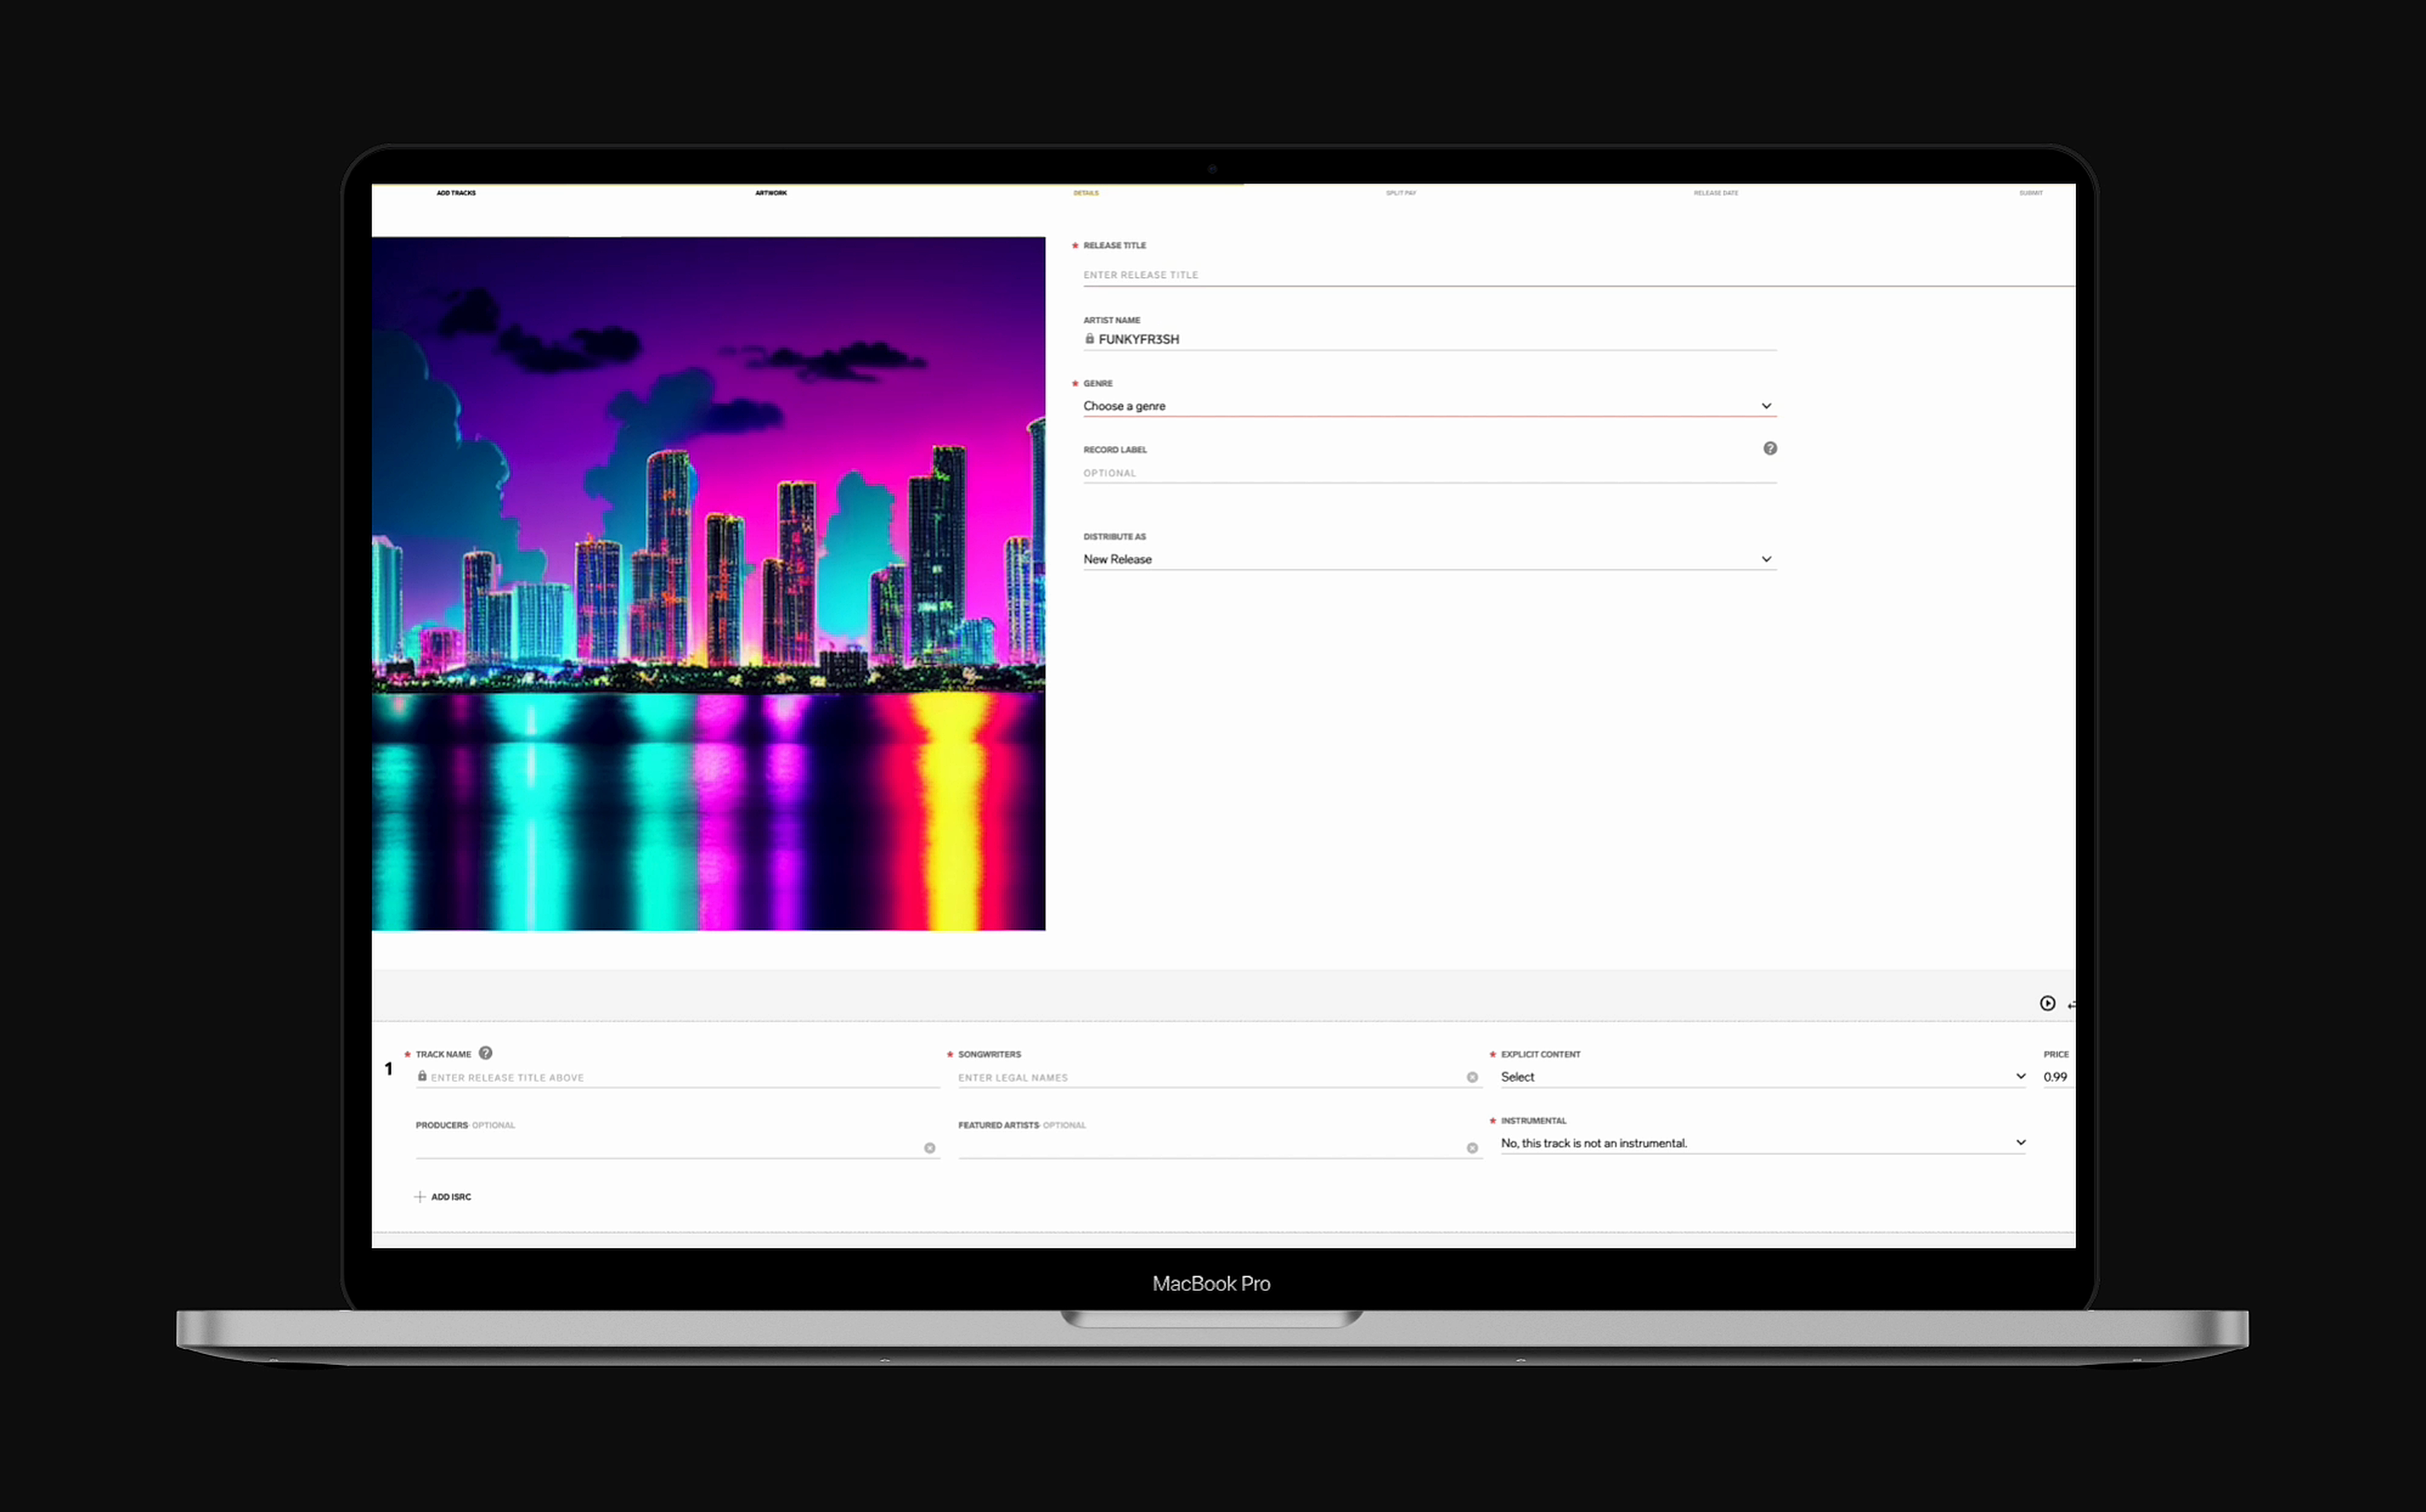
Task: Clear the Songwriters field with its X icon
Action: click(x=1471, y=1077)
